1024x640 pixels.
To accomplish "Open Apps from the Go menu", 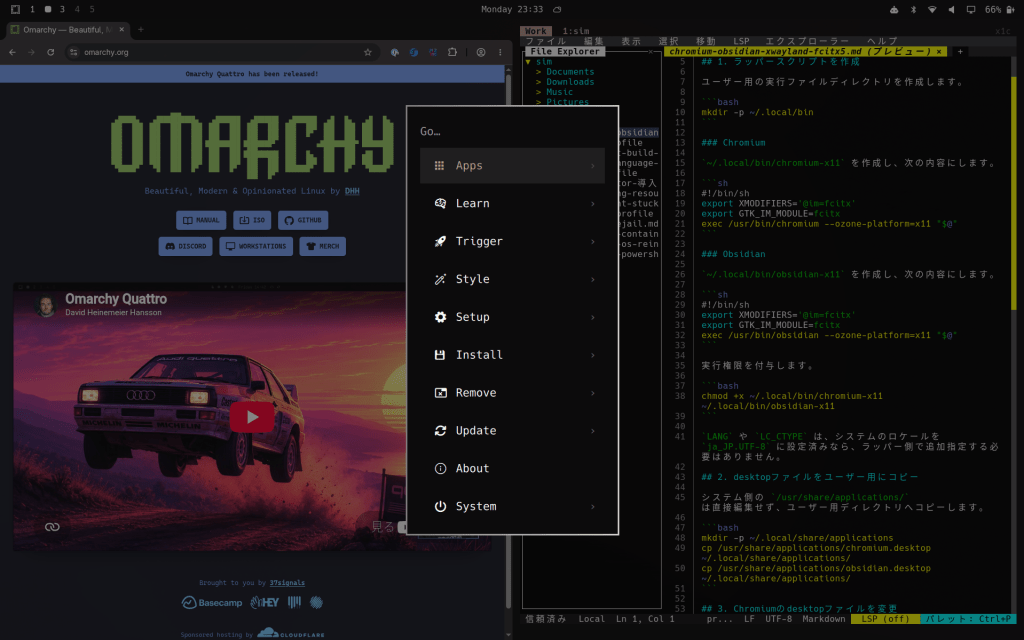I will pos(512,166).
